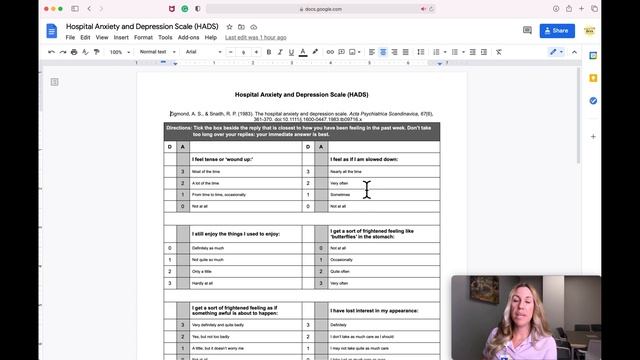The image size is (640, 360).
Task: Toggle the numbered list
Action: tap(436, 52)
